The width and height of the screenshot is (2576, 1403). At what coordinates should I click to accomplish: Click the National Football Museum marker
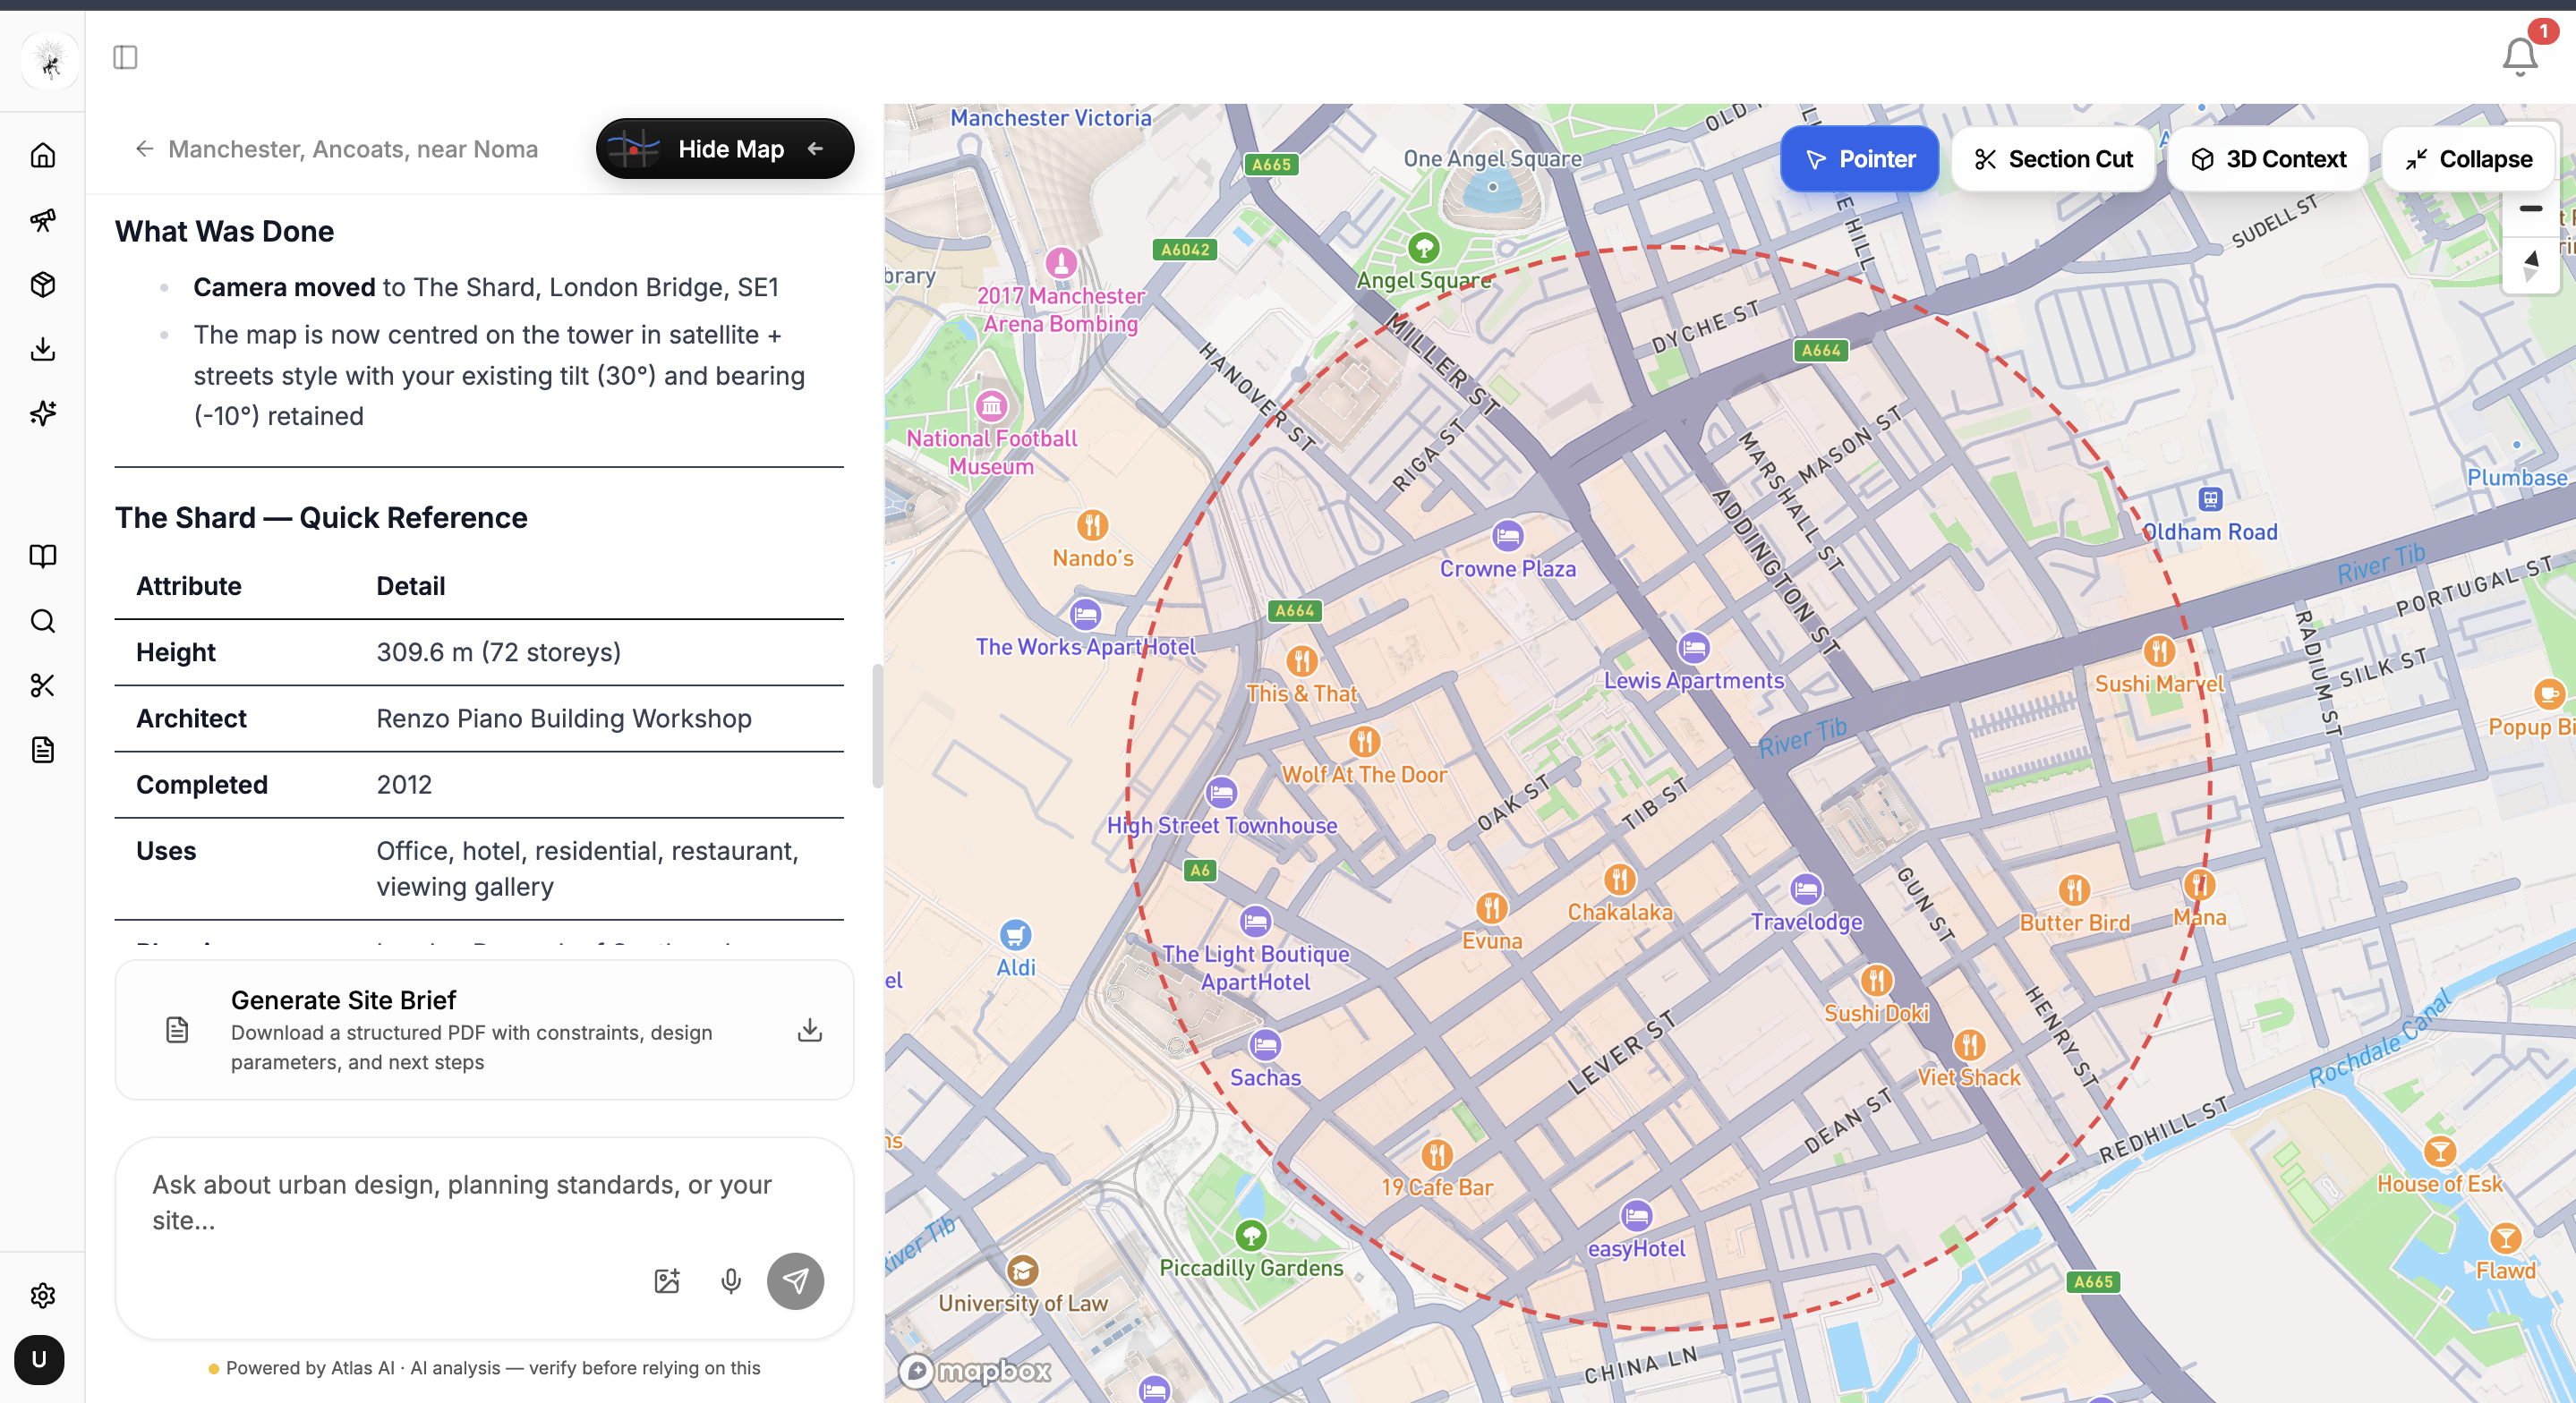pyautogui.click(x=991, y=406)
